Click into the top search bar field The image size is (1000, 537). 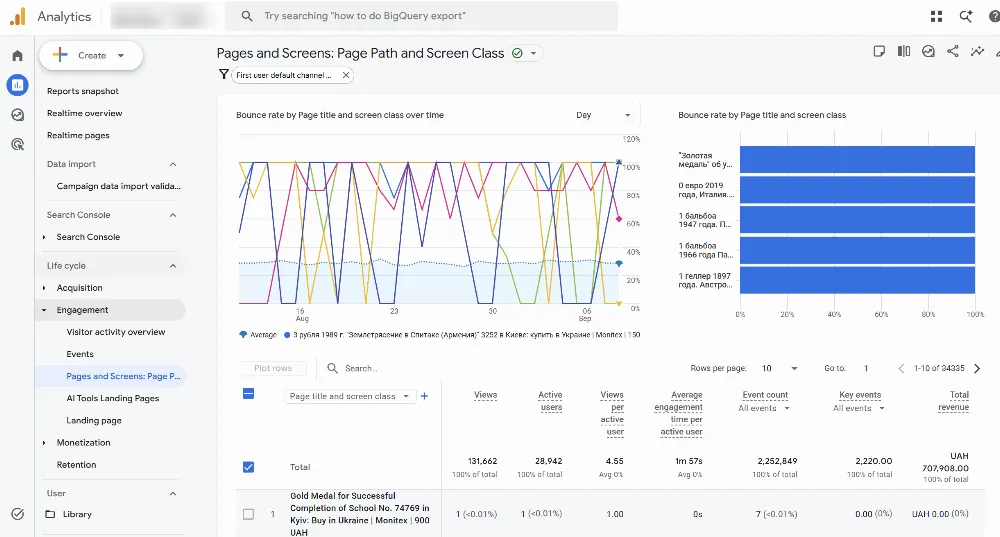tap(422, 16)
